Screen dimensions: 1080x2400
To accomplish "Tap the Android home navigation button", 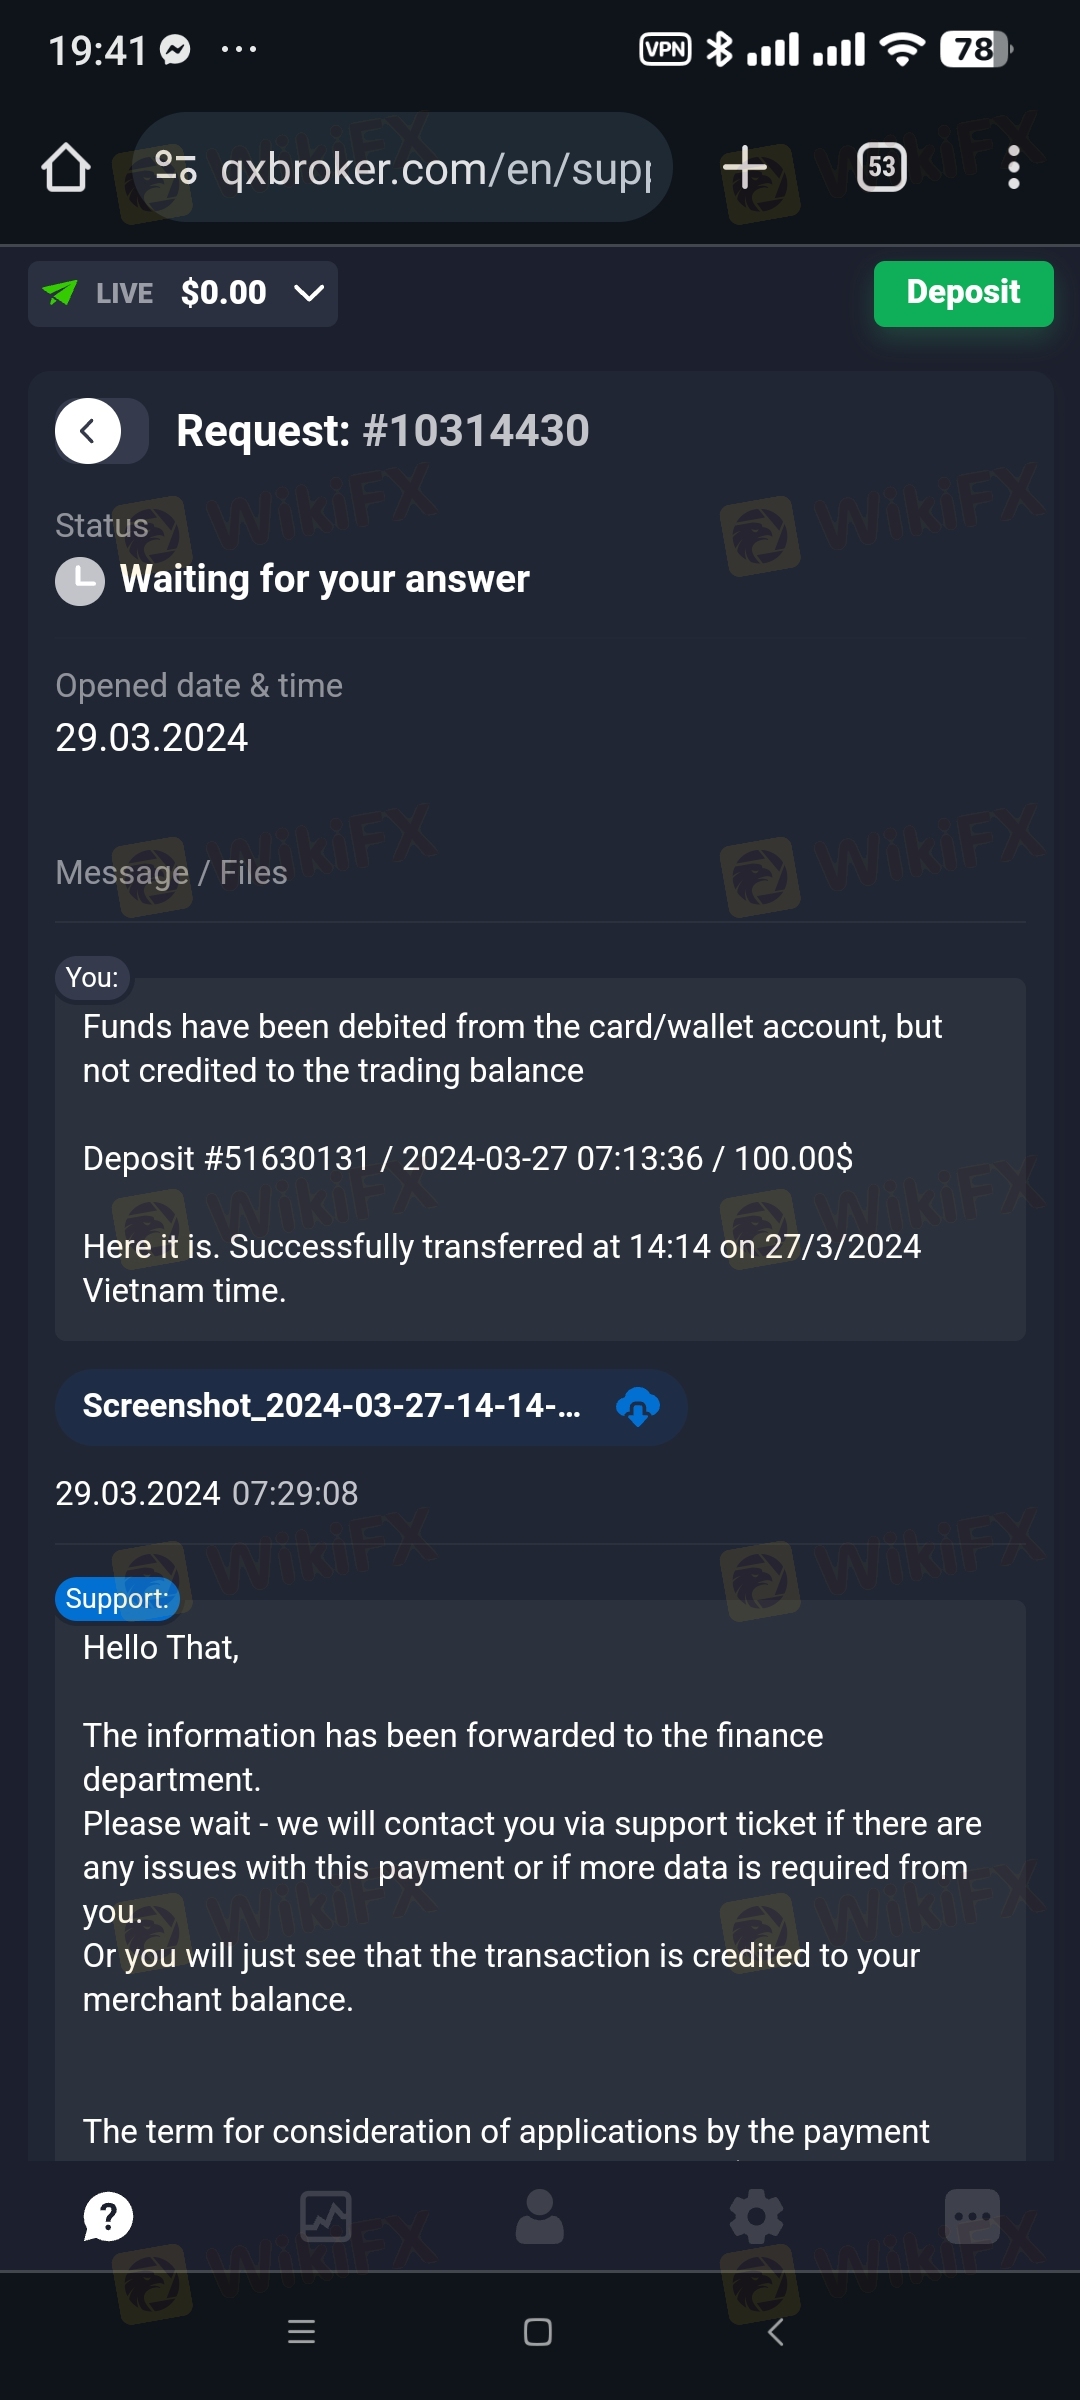I will pos(538,2332).
